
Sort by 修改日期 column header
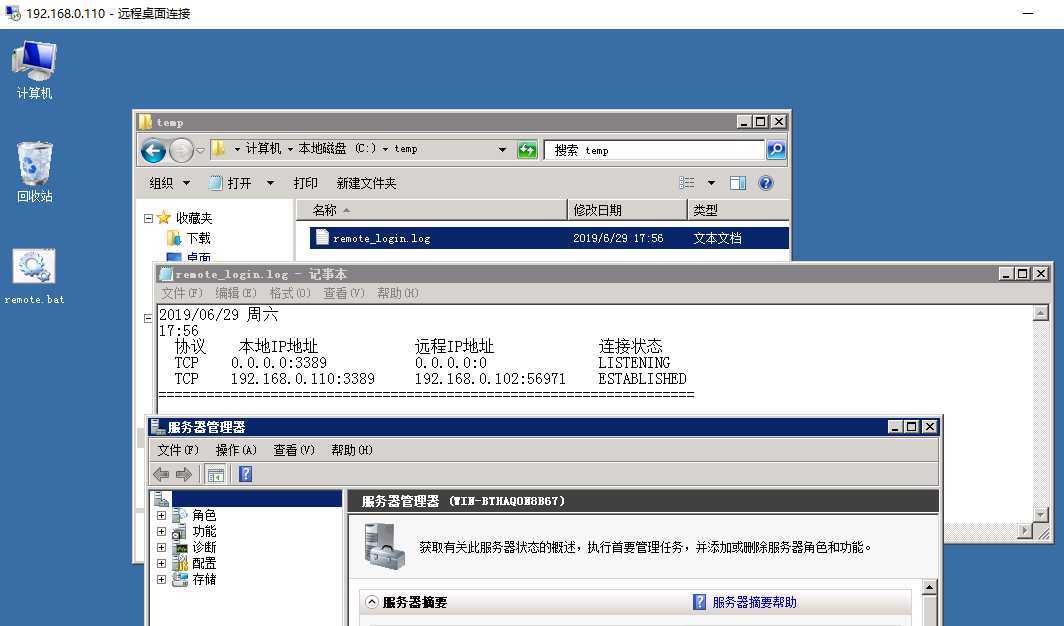[627, 210]
